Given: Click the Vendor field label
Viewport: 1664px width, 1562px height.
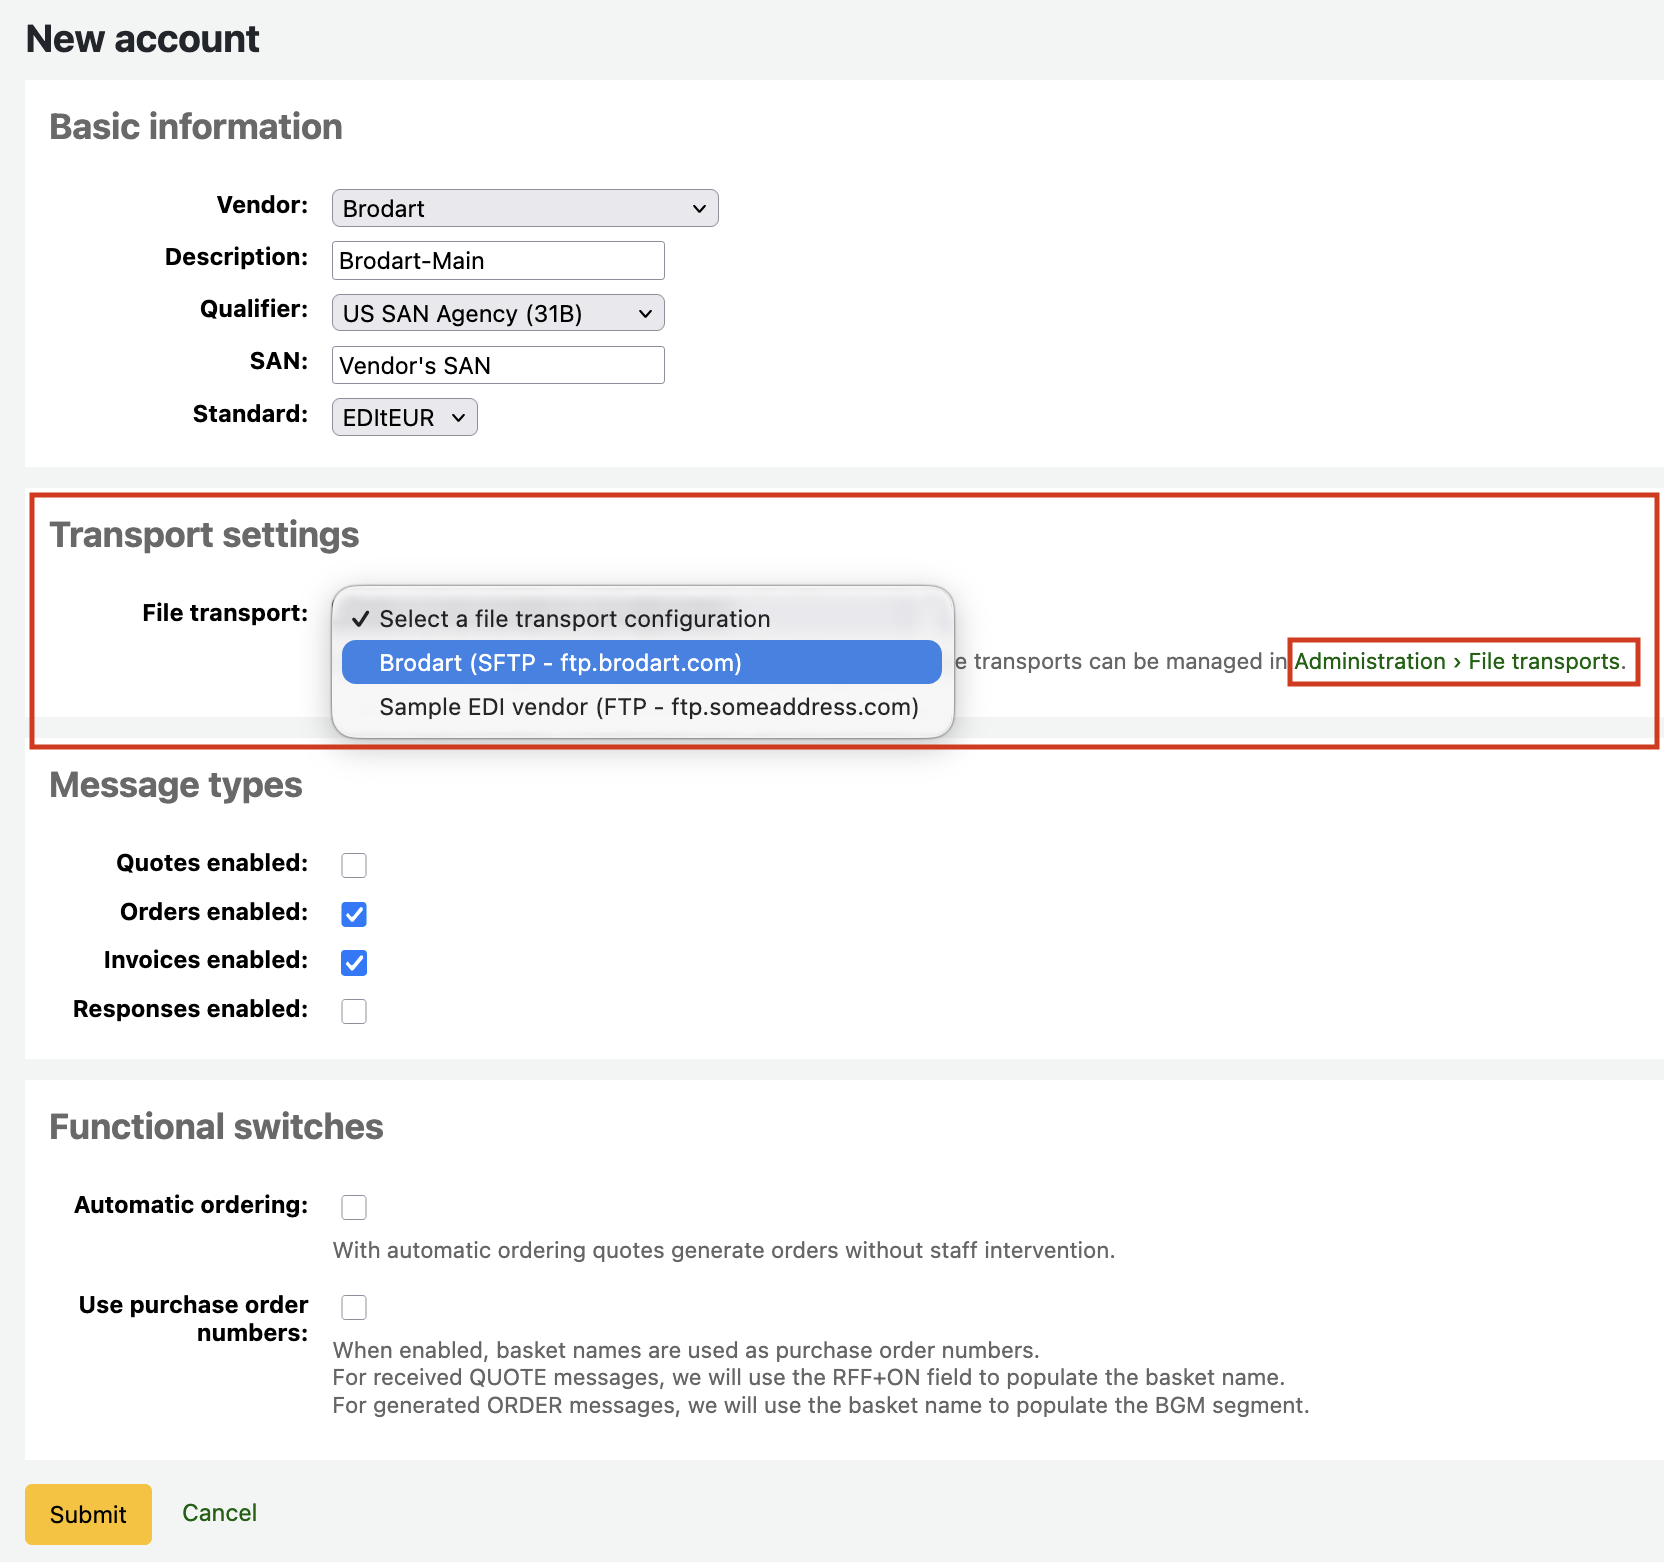Looking at the screenshot, I should click(x=262, y=205).
